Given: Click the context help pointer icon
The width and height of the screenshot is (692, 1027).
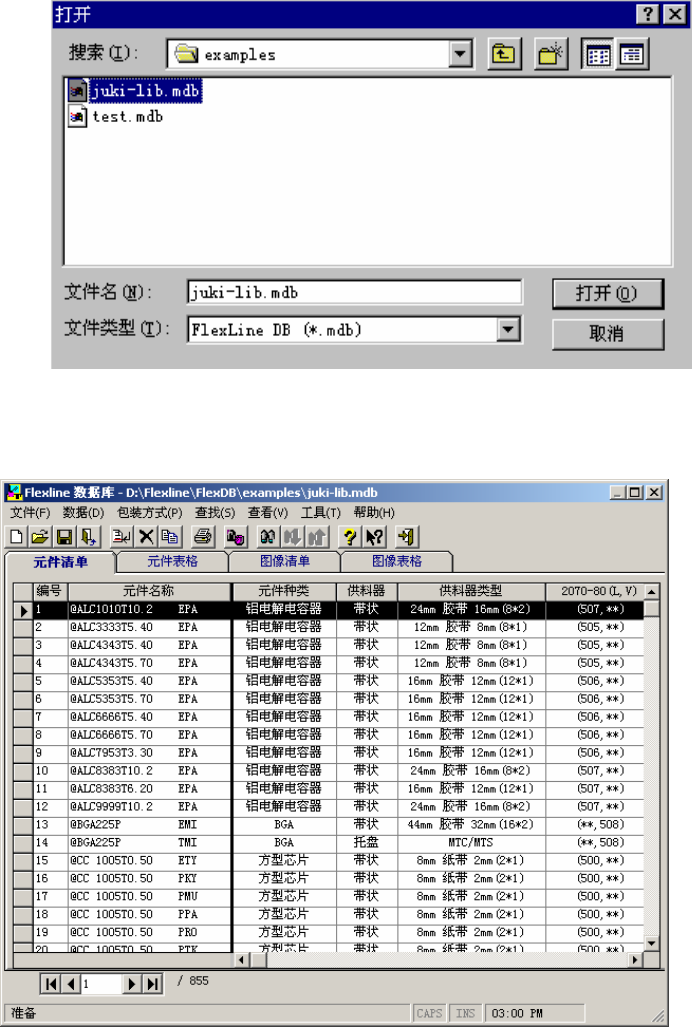Looking at the screenshot, I should (x=374, y=537).
